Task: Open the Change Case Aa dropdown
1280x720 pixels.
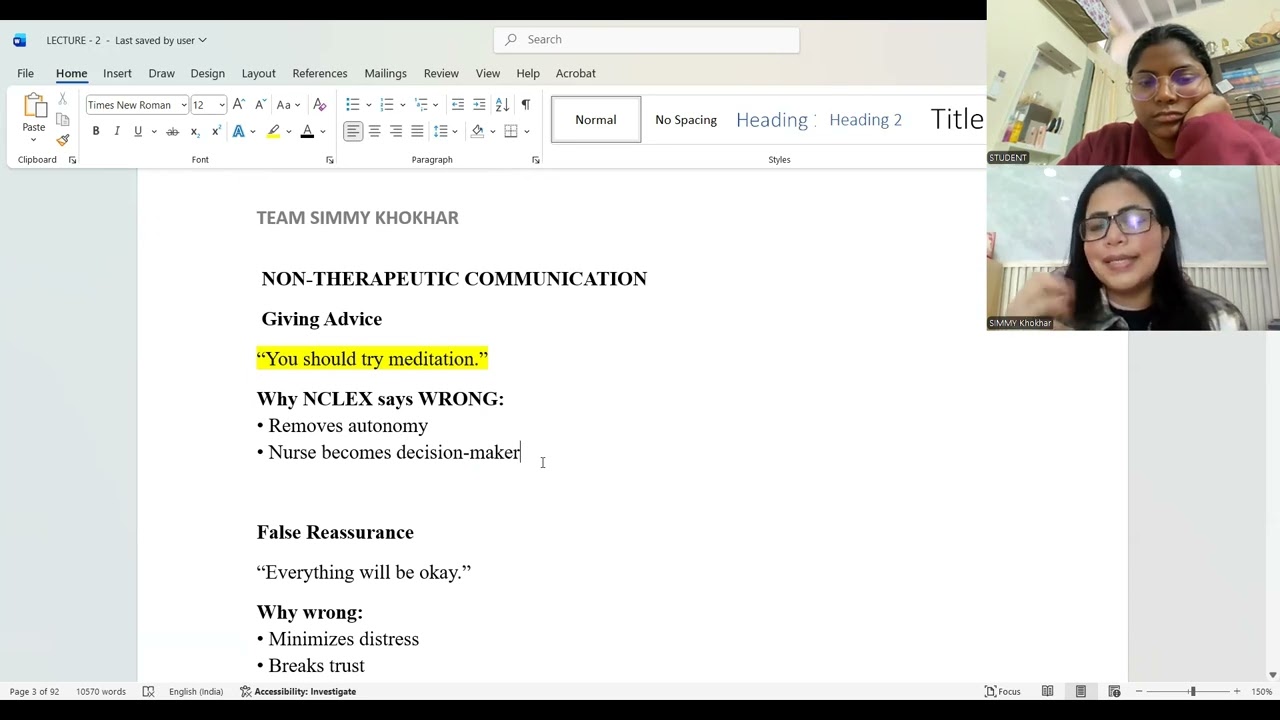Action: (x=289, y=104)
